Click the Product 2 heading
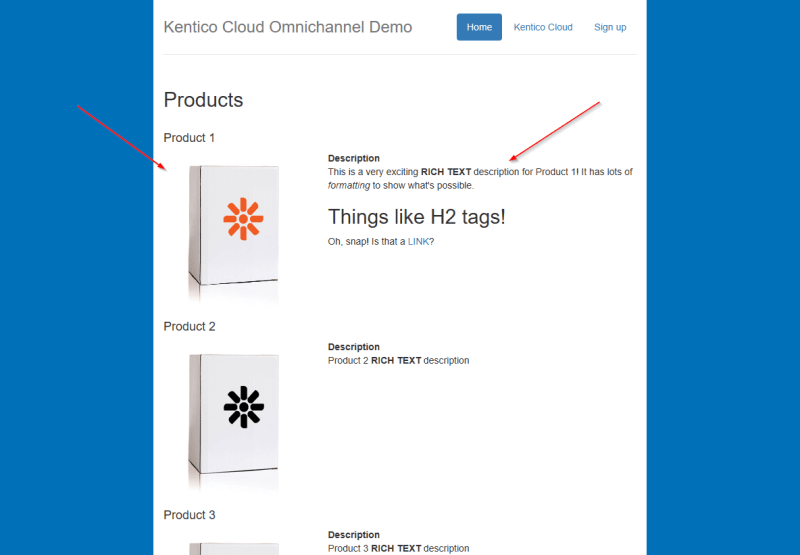This screenshot has height=555, width=800. click(x=189, y=326)
